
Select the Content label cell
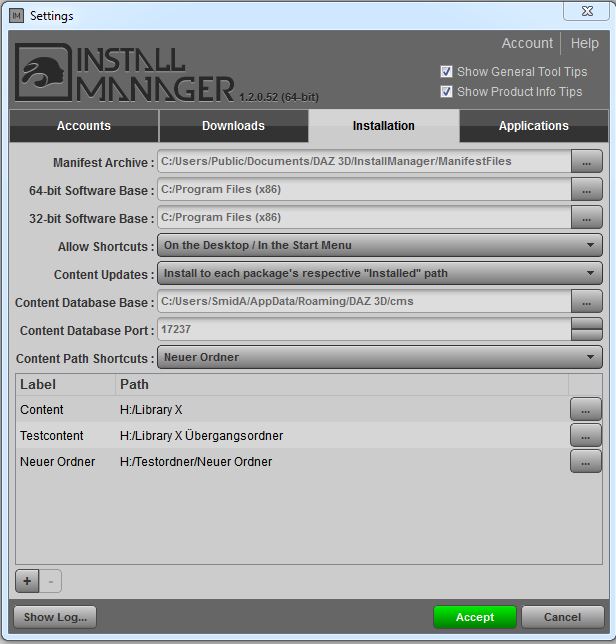(41, 409)
